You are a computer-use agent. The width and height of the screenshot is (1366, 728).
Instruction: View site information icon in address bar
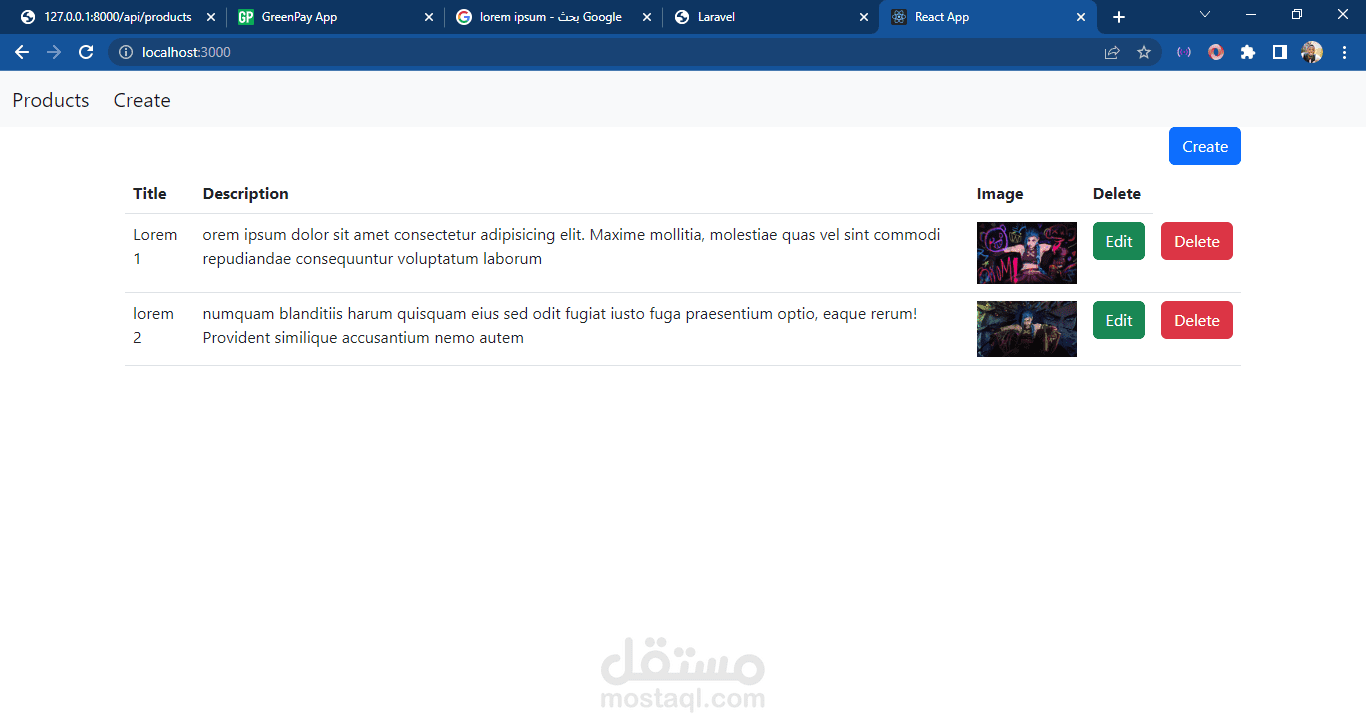126,52
